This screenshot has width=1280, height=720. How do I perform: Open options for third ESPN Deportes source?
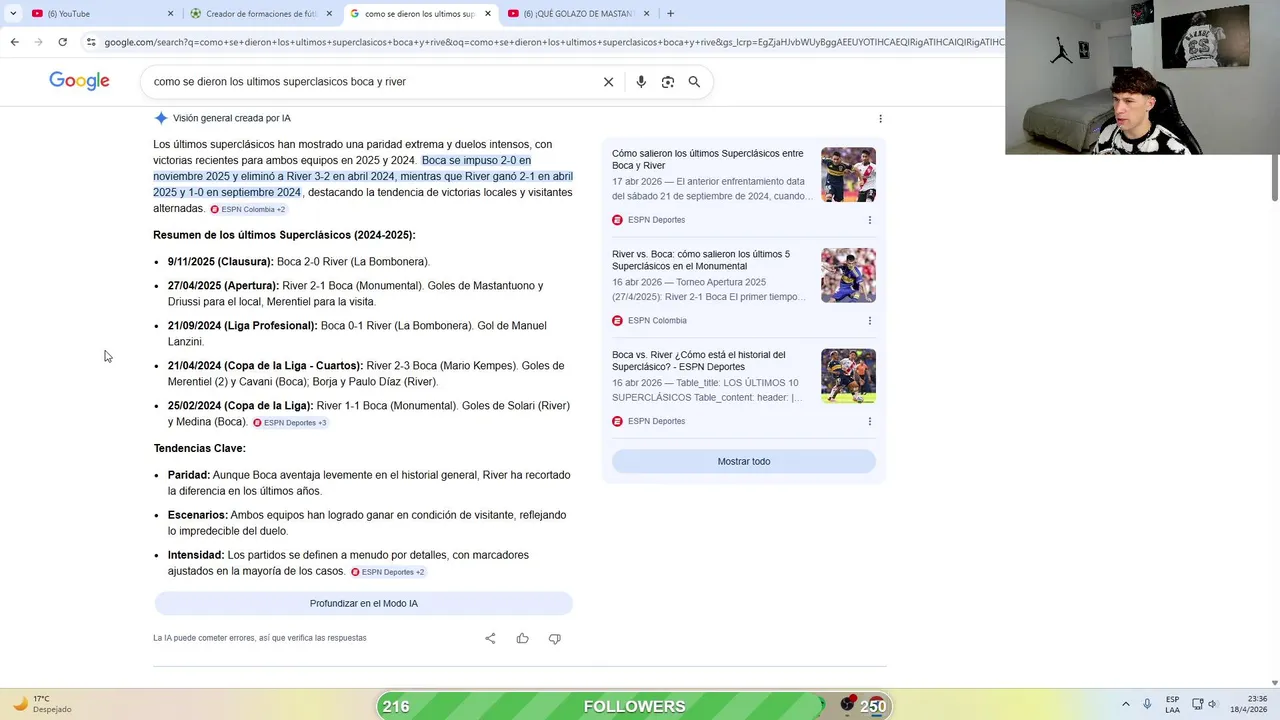click(x=869, y=421)
